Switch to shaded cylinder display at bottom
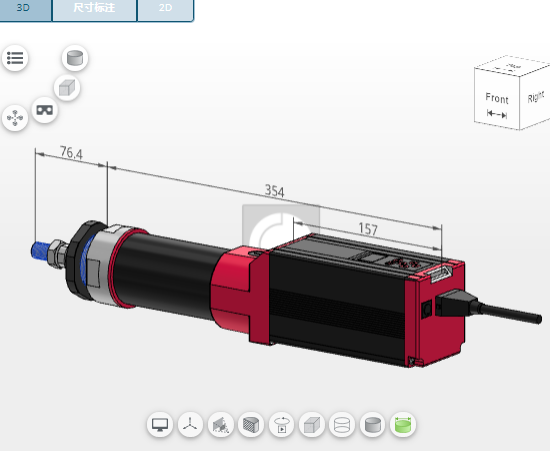This screenshot has height=451, width=550. point(373,425)
